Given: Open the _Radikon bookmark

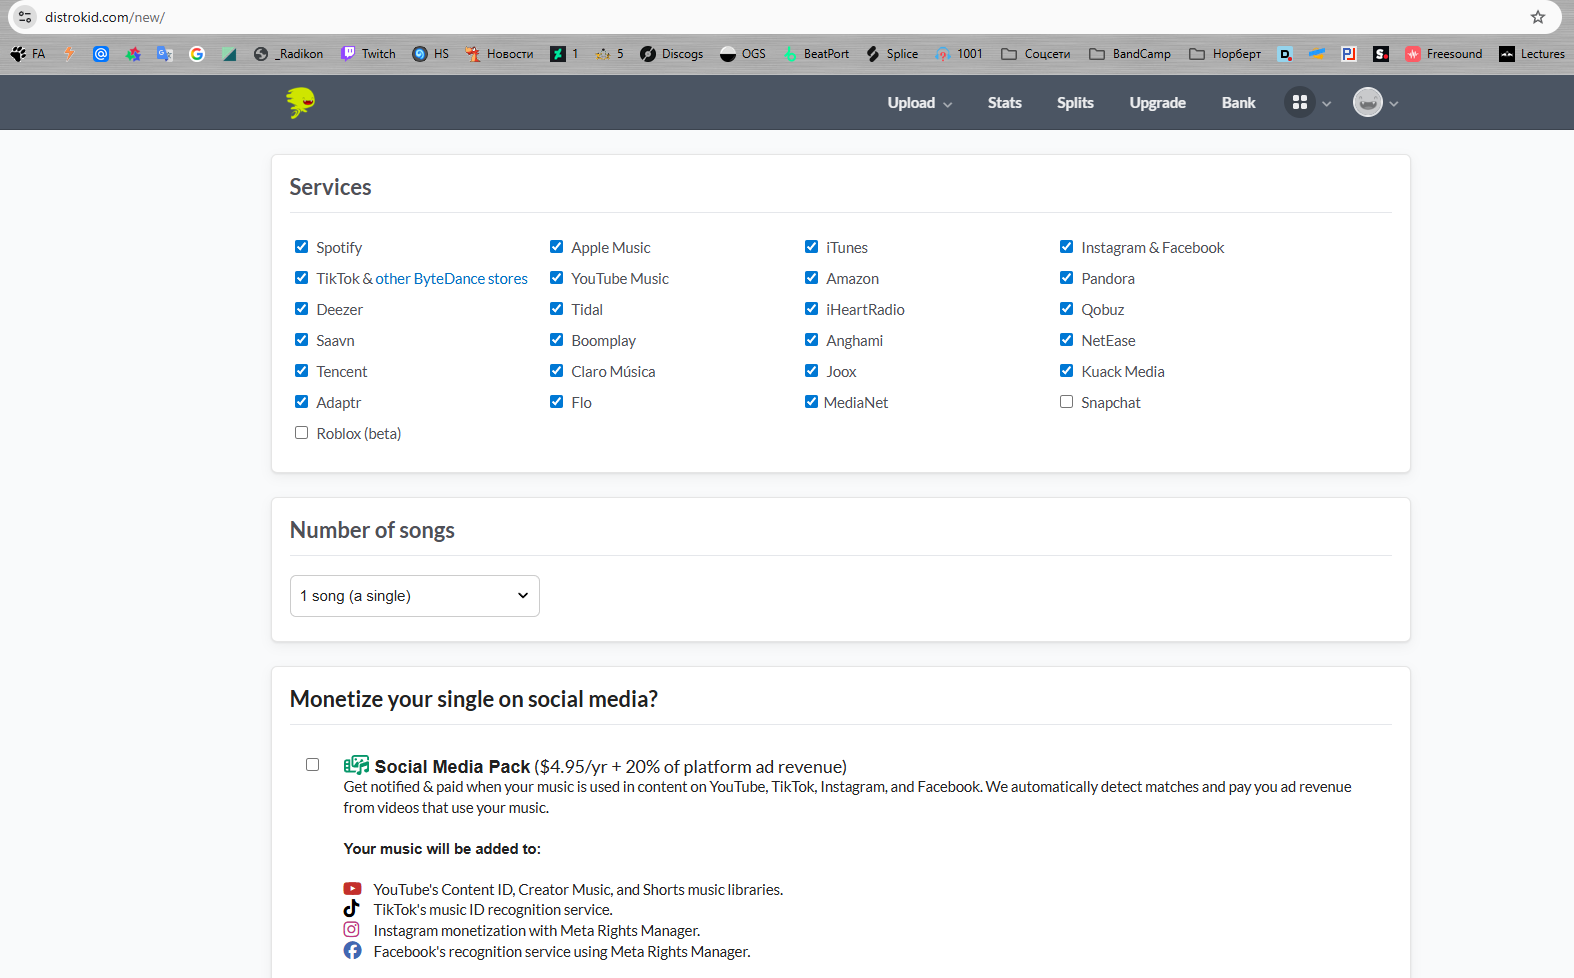Looking at the screenshot, I should coord(288,54).
